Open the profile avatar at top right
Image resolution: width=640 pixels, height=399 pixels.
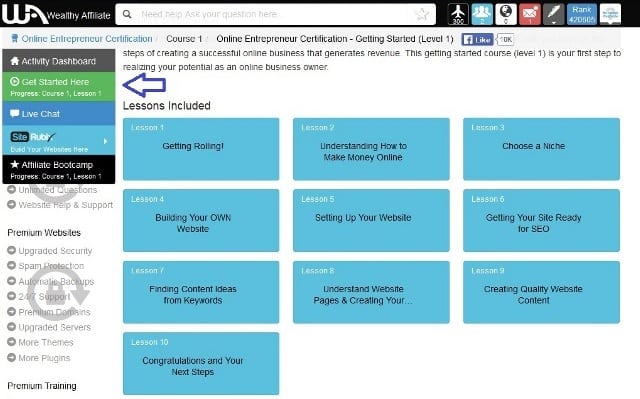[610, 14]
